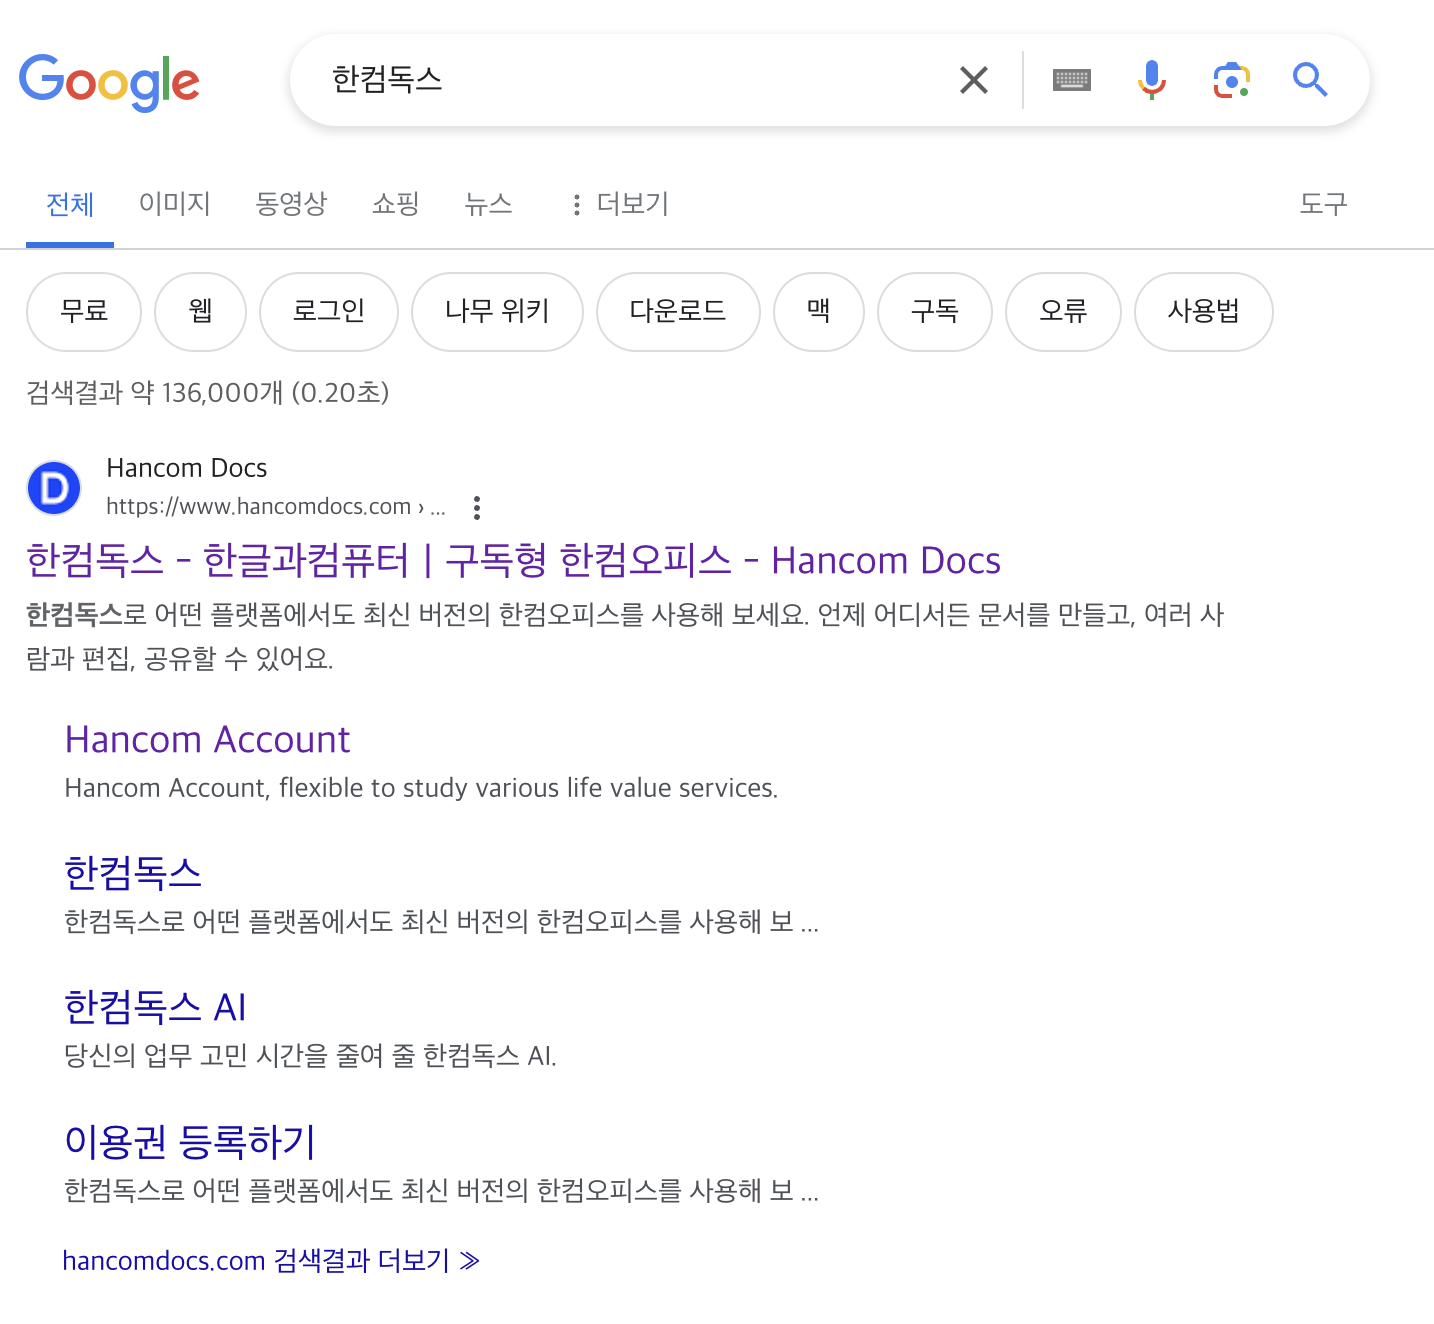Clear the search box with X icon

(973, 80)
